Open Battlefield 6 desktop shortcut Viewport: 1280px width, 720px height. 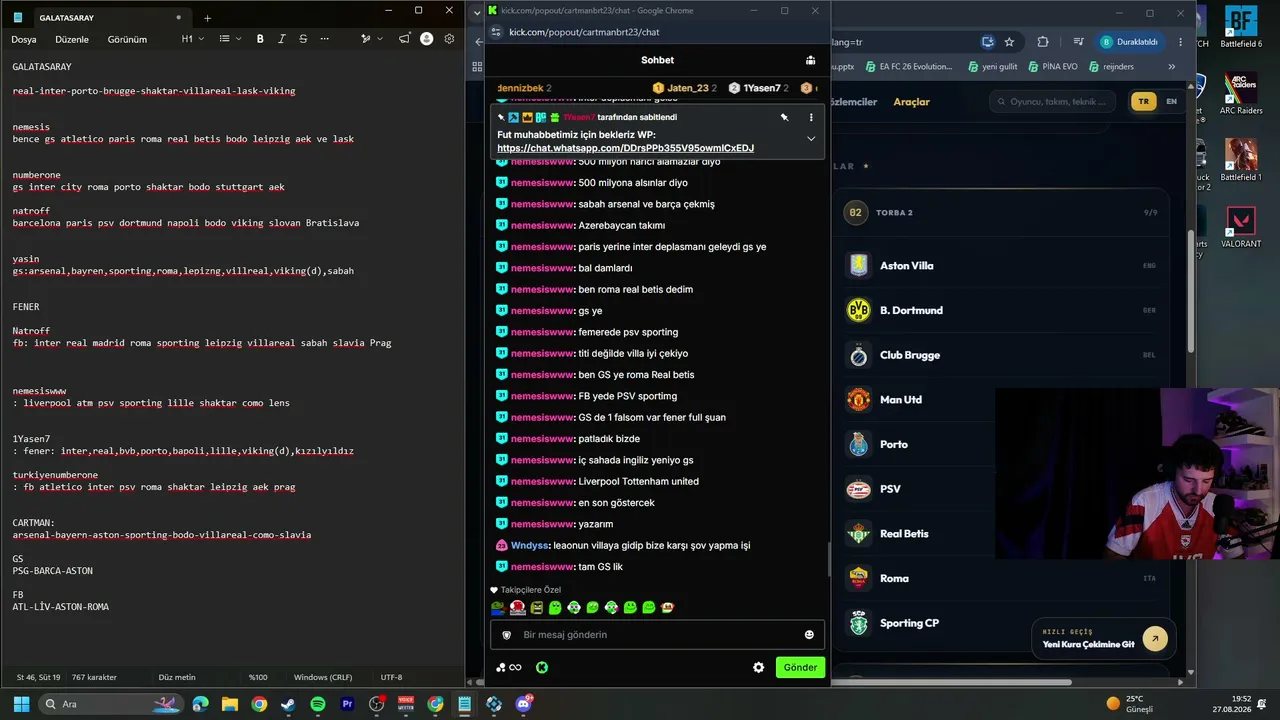[1241, 28]
